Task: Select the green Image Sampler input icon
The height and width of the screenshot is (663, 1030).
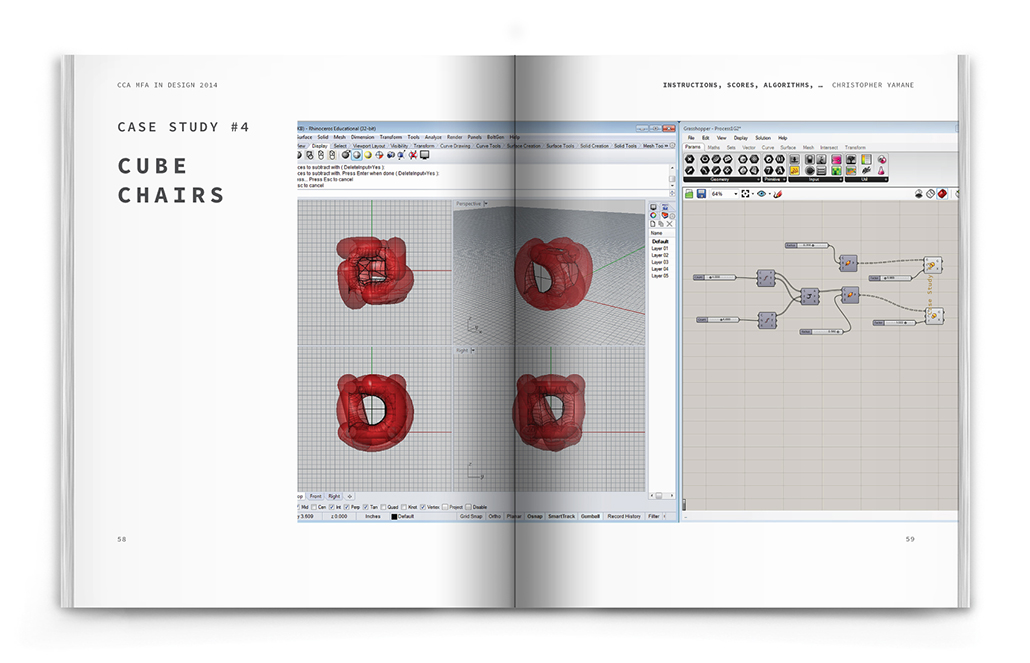Action: tap(836, 170)
